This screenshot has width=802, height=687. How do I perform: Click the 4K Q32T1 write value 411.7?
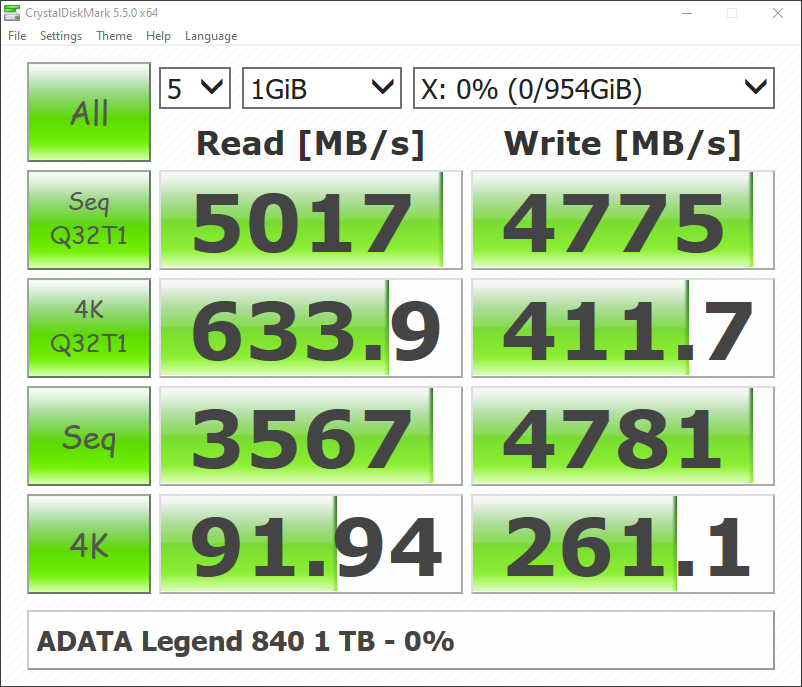623,328
